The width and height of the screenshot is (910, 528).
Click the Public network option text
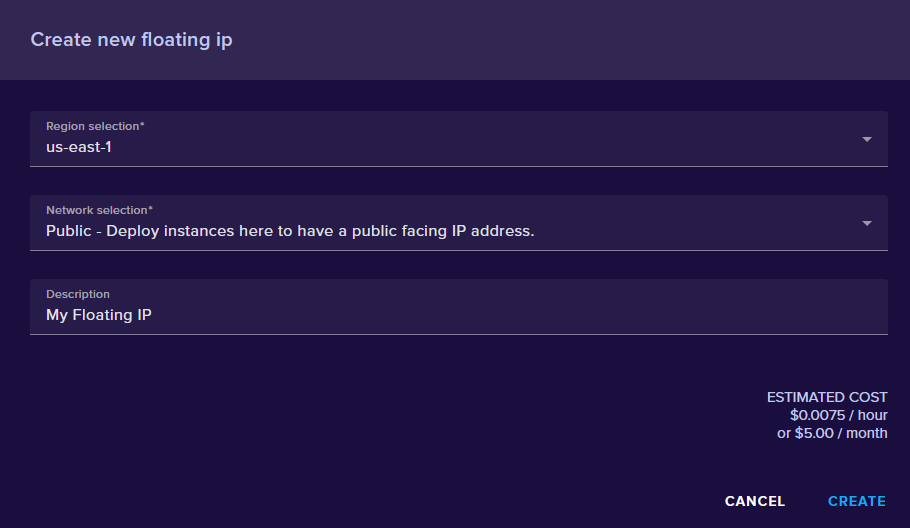coord(290,231)
